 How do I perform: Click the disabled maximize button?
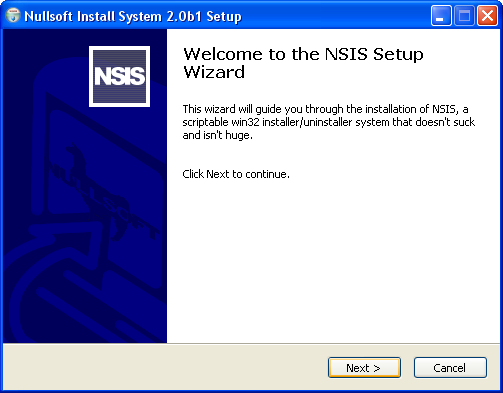(464, 16)
